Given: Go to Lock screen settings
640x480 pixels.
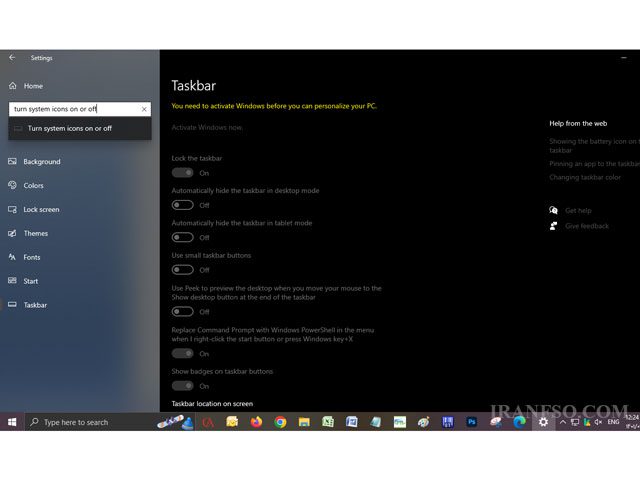Looking at the screenshot, I should coord(41,209).
